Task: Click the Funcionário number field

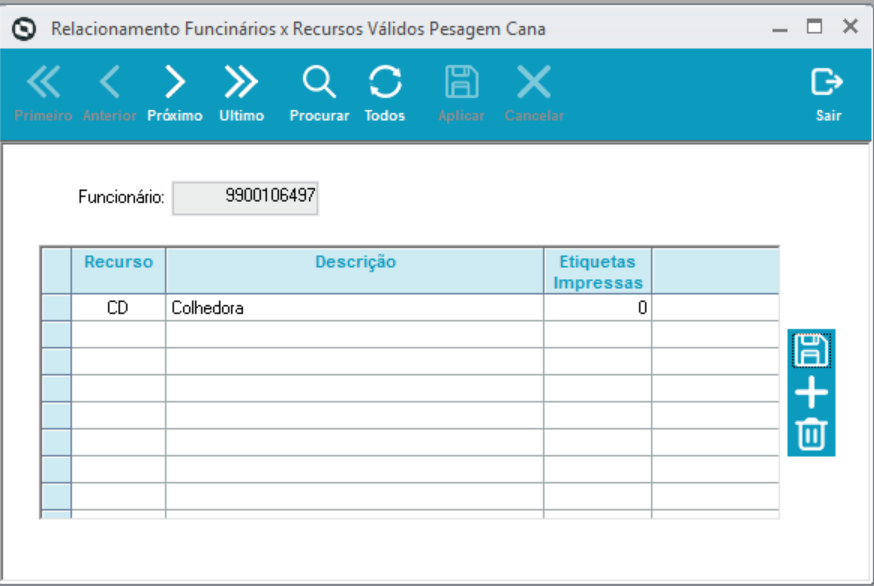Action: coord(246,198)
